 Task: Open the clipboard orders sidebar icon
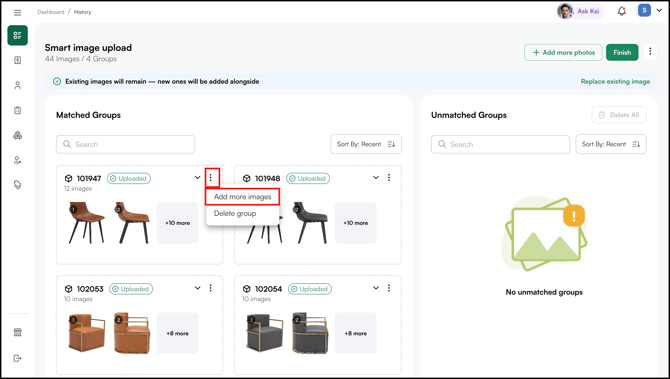[x=18, y=110]
